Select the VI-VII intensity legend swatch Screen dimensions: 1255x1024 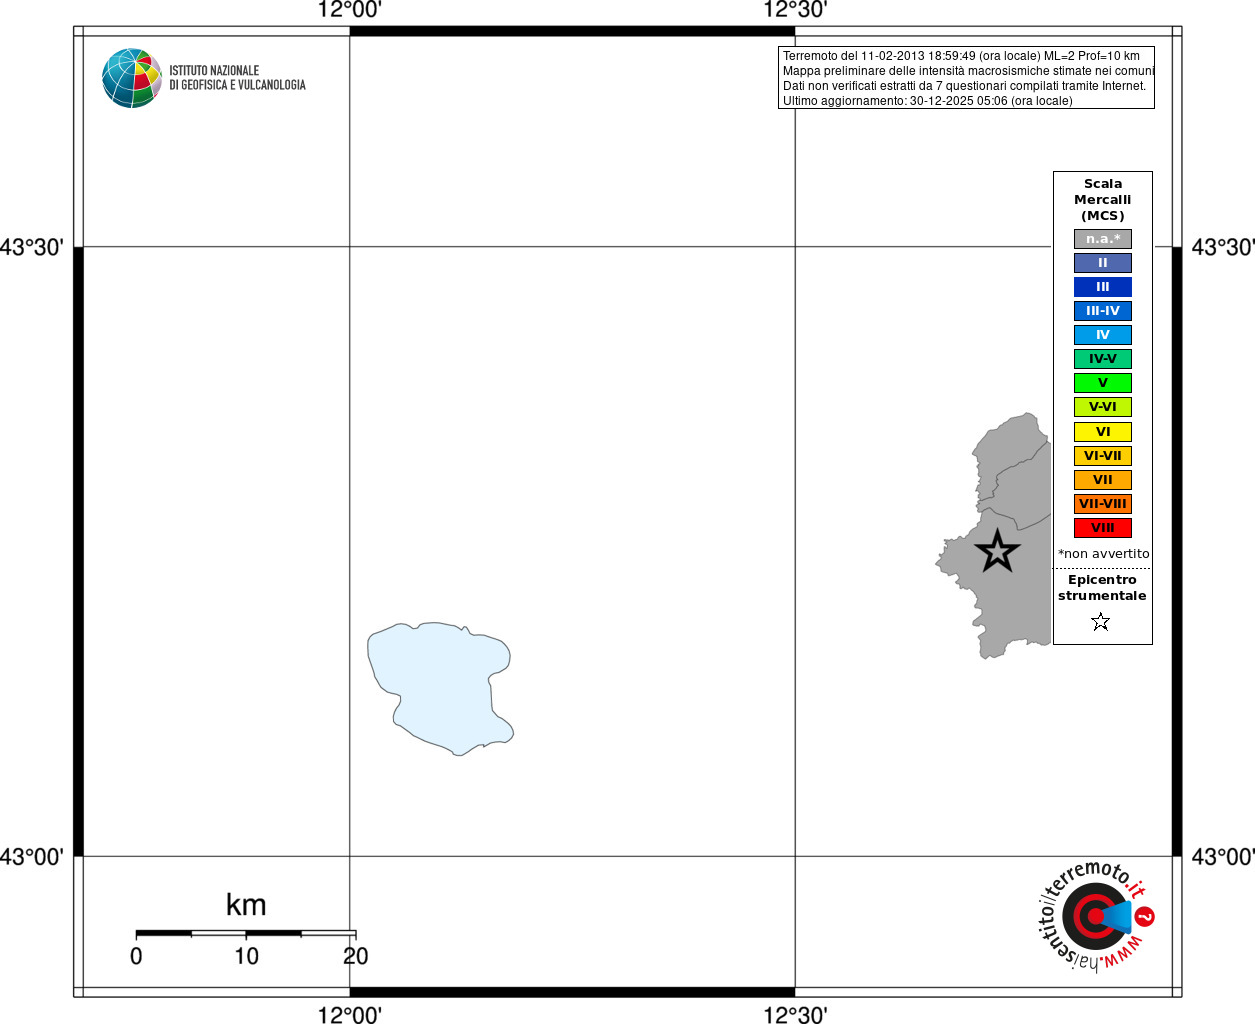1103,456
